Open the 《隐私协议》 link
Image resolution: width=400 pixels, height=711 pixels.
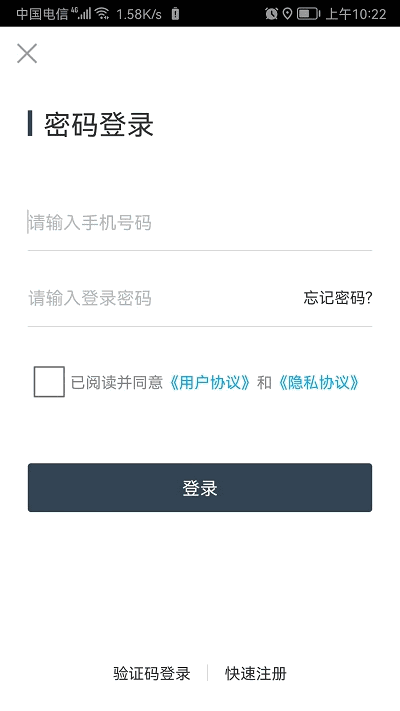coord(318,383)
